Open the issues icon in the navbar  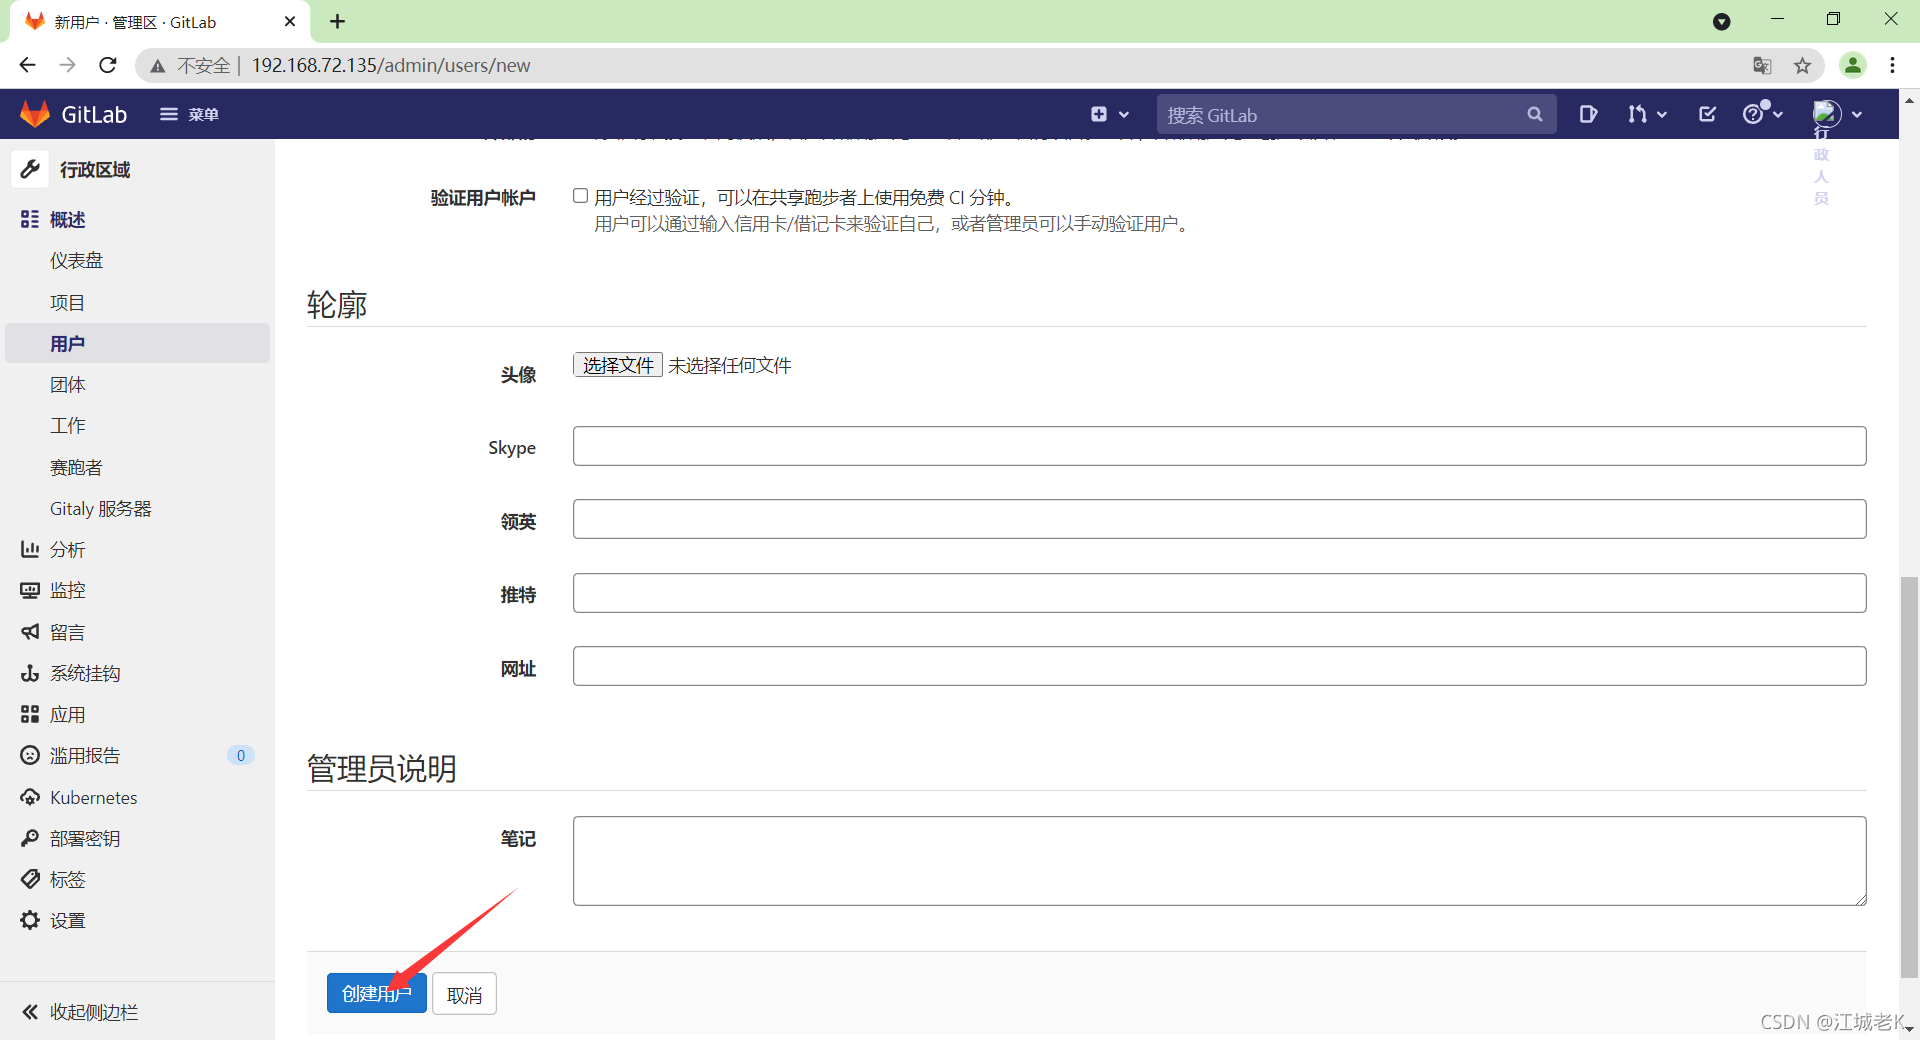(x=1588, y=114)
